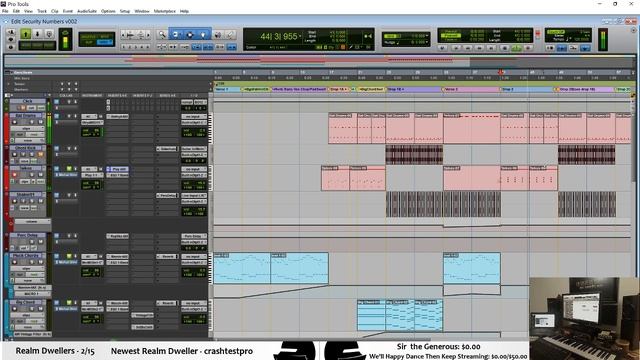Viewport: 640px width, 360px height.
Task: Click horizontal zoom out arrow
Action: coord(122,35)
